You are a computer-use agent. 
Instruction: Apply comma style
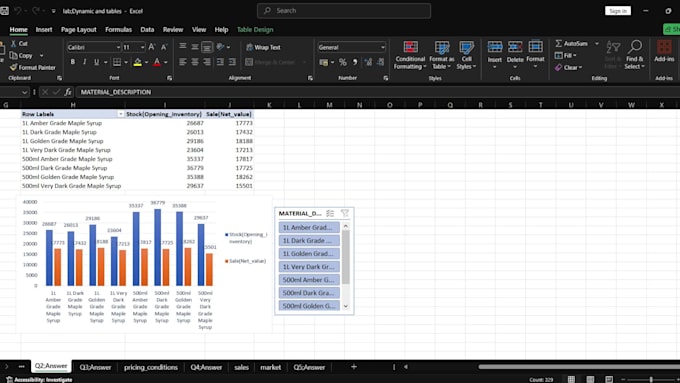click(x=355, y=62)
